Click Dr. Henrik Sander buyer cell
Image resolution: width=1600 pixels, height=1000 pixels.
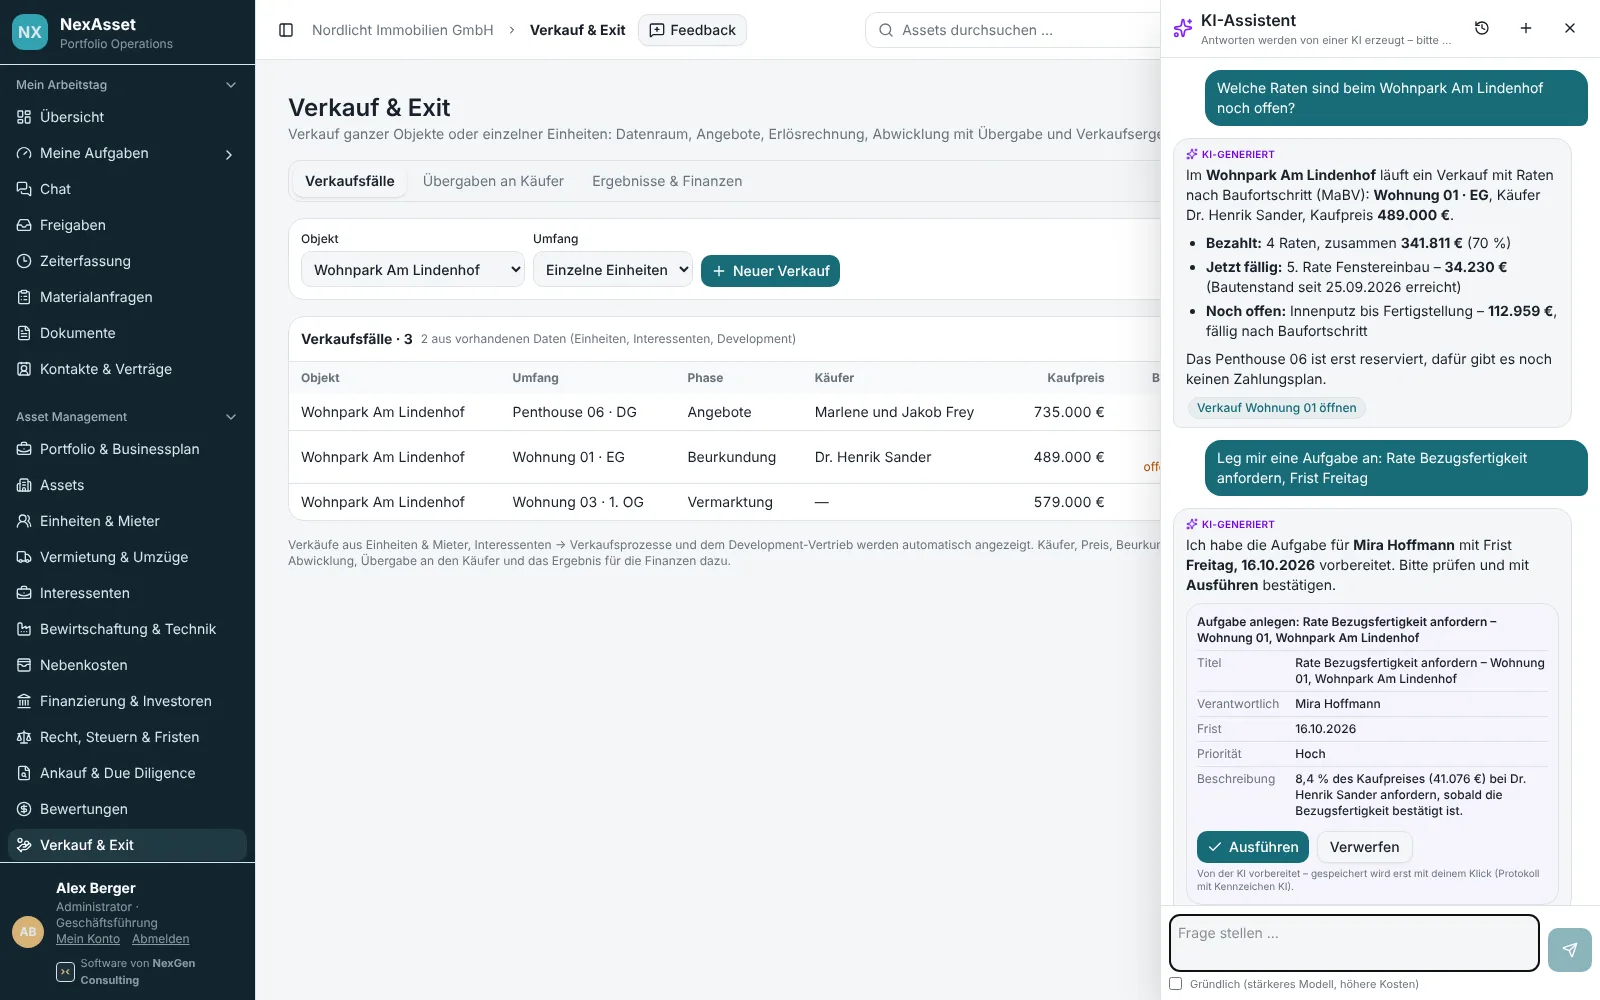872,457
